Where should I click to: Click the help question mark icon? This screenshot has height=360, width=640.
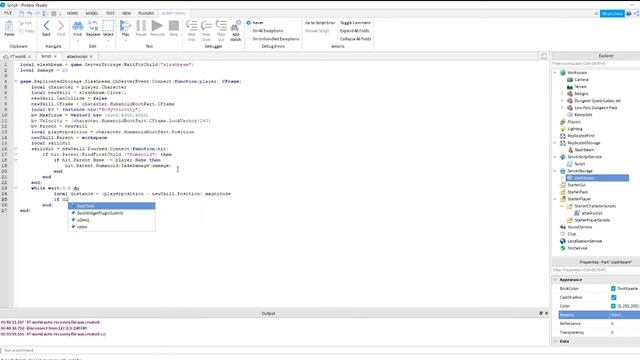click(629, 13)
